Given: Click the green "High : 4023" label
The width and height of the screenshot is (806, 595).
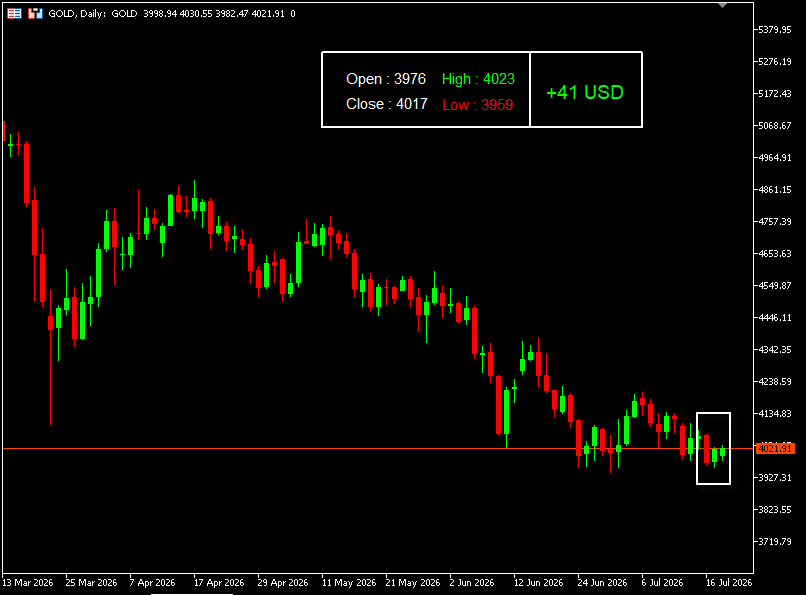Looking at the screenshot, I should (x=478, y=79).
